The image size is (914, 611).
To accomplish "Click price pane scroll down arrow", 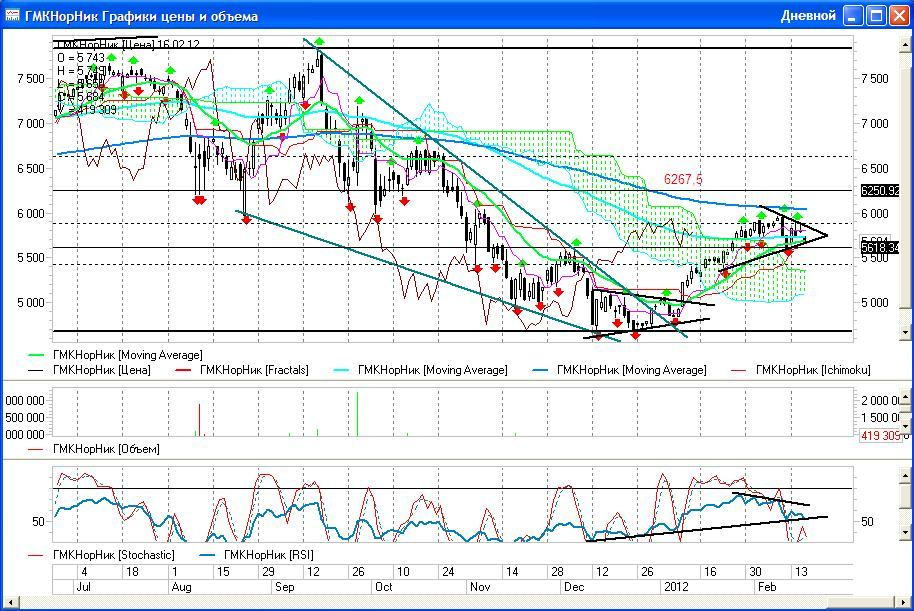I will [x=906, y=332].
